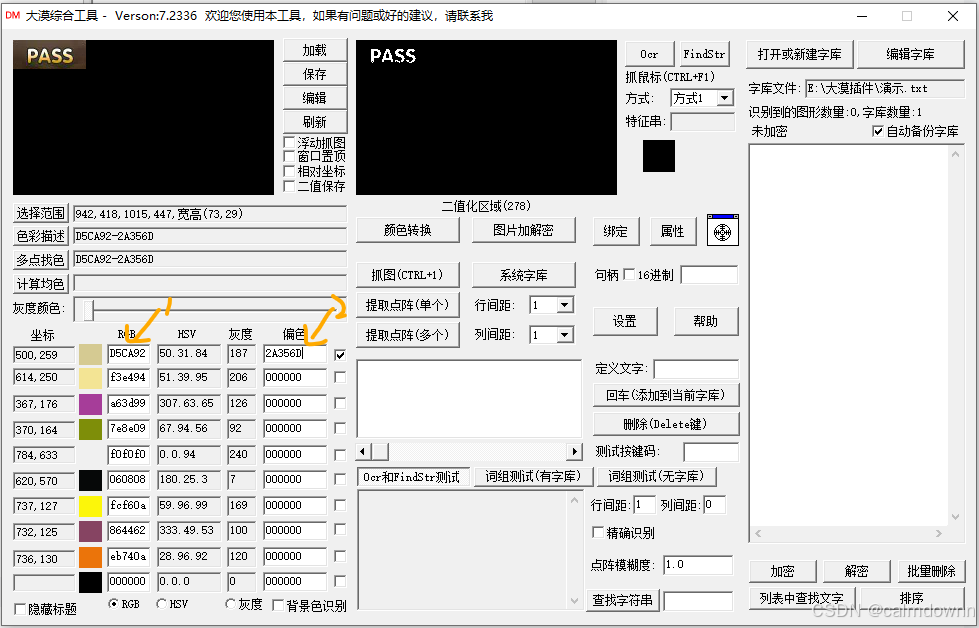Enable the 精确识别 checkbox

coord(598,532)
